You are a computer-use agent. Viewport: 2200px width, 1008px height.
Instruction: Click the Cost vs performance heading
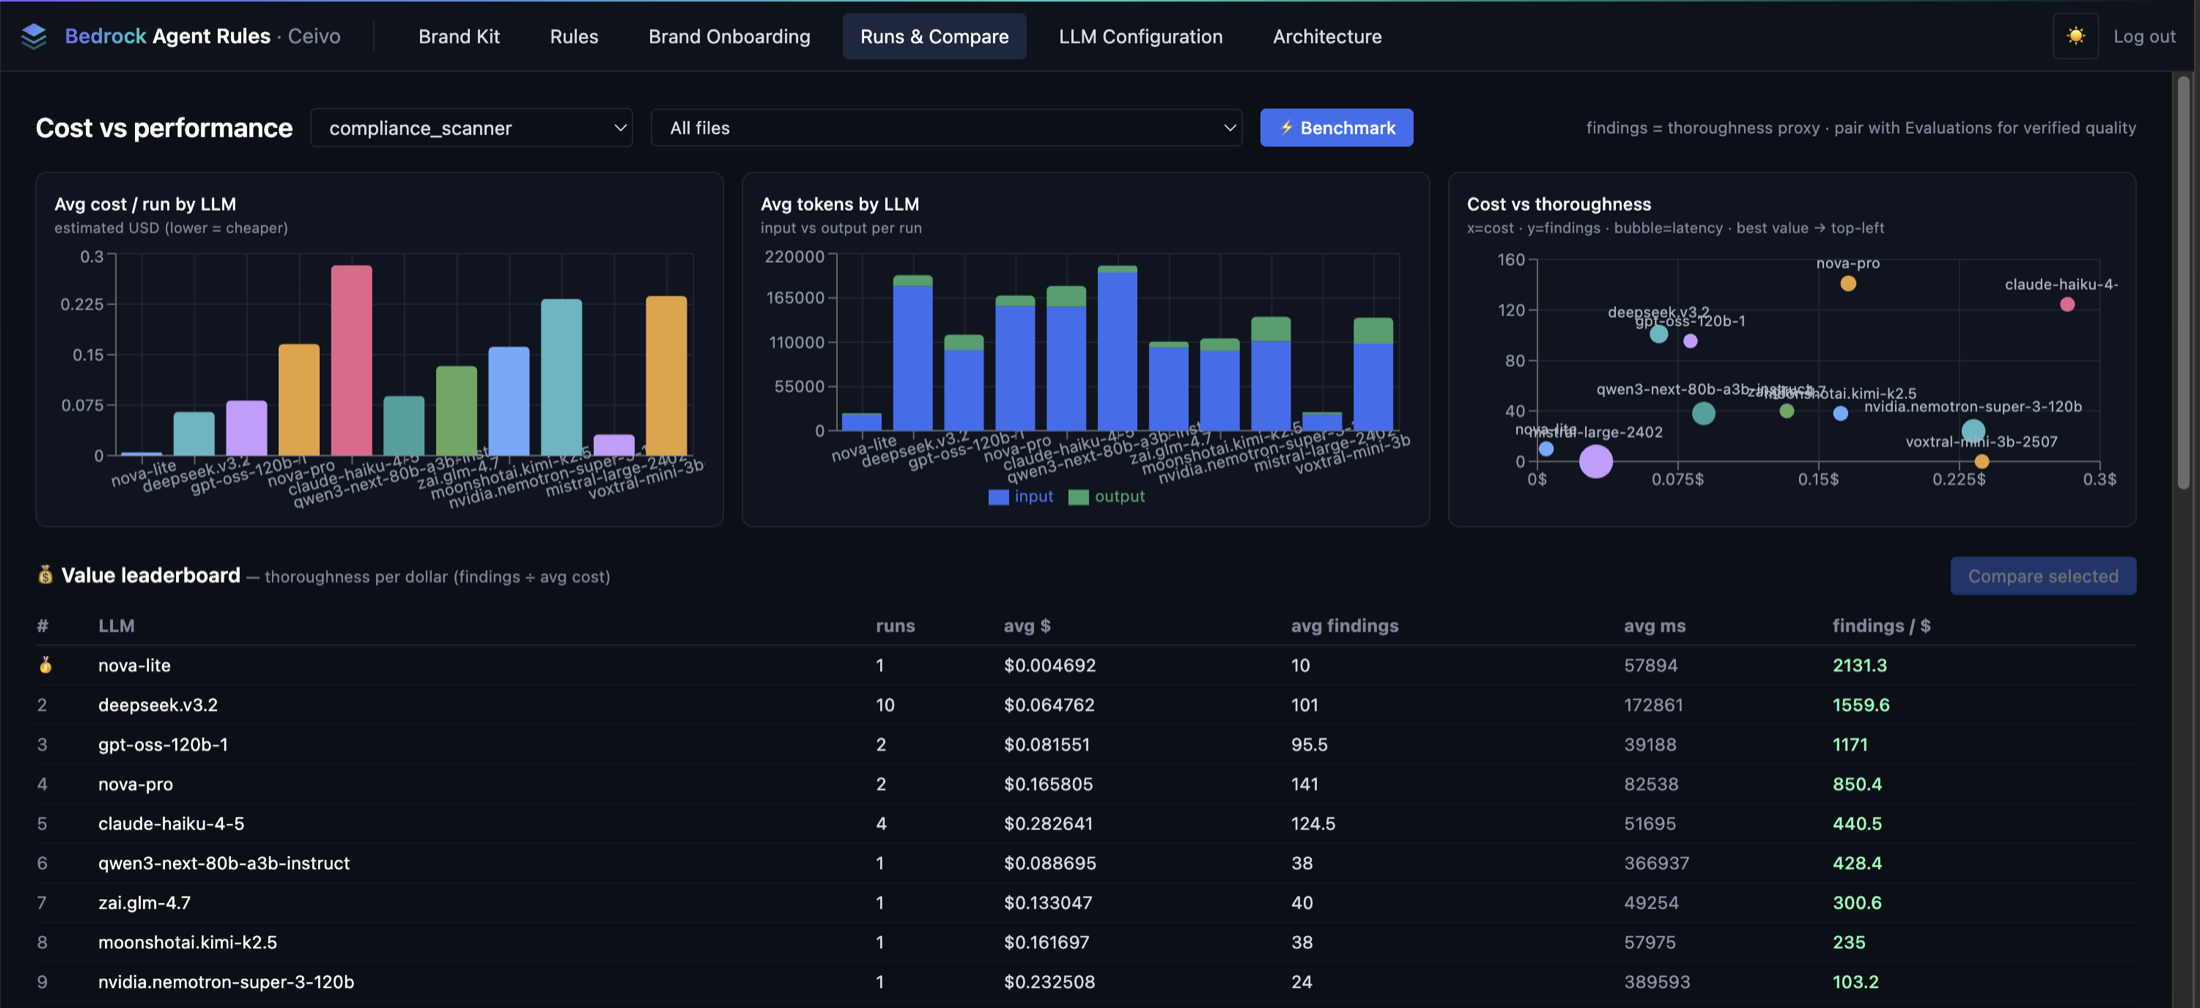click(164, 128)
